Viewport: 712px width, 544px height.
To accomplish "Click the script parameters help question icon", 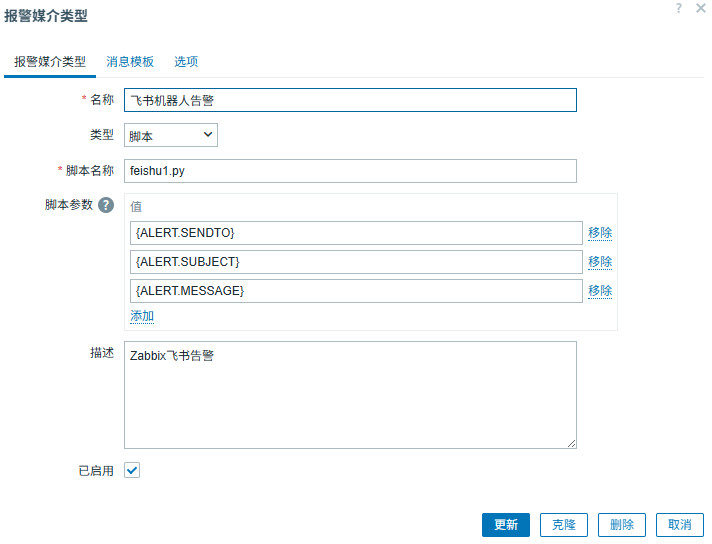I will tap(106, 205).
